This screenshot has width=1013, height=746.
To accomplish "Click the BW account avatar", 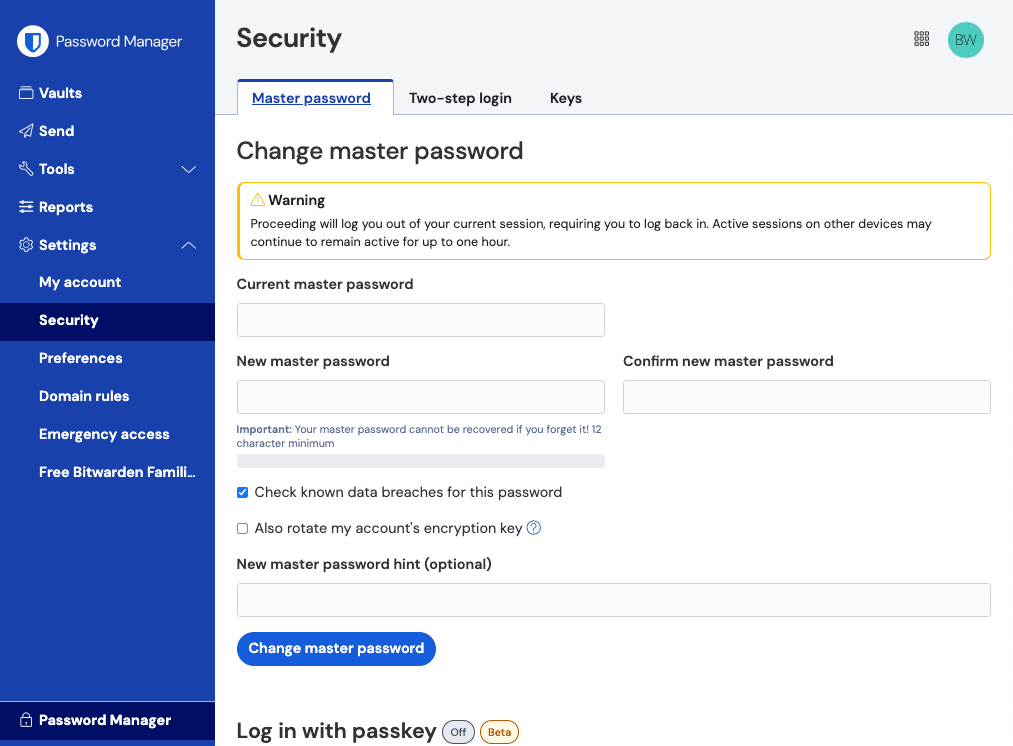I will [x=965, y=40].
